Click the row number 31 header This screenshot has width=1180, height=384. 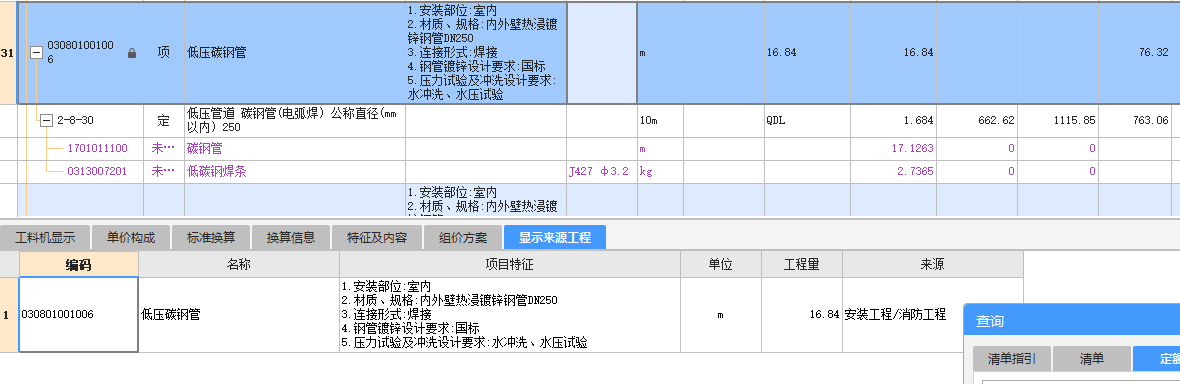pyautogui.click(x=8, y=53)
